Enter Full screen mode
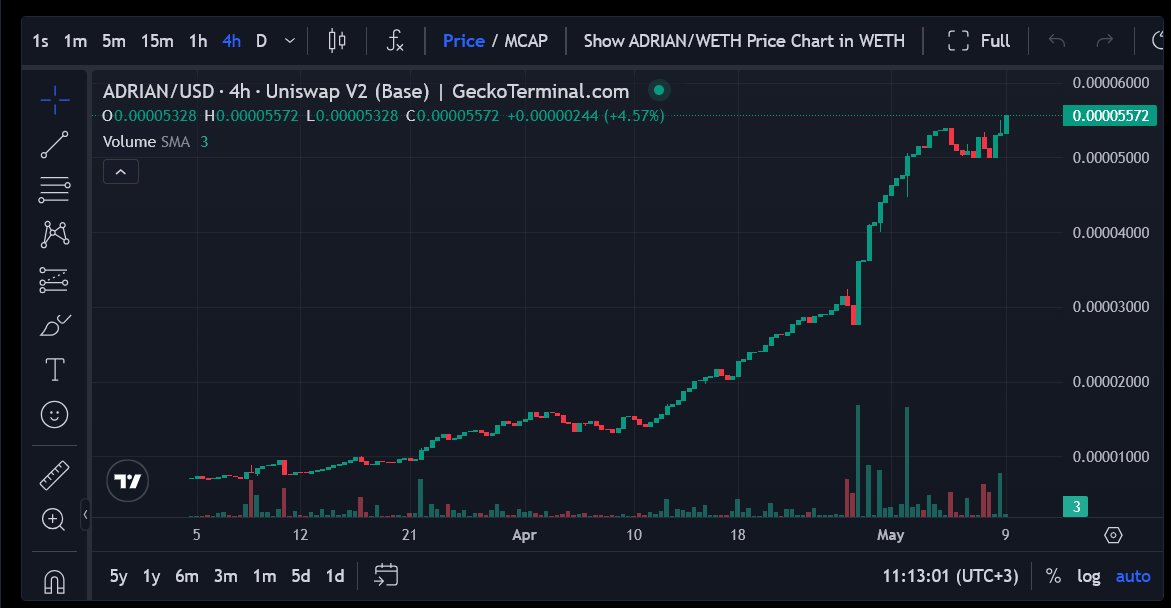This screenshot has height=608, width=1171. click(979, 41)
